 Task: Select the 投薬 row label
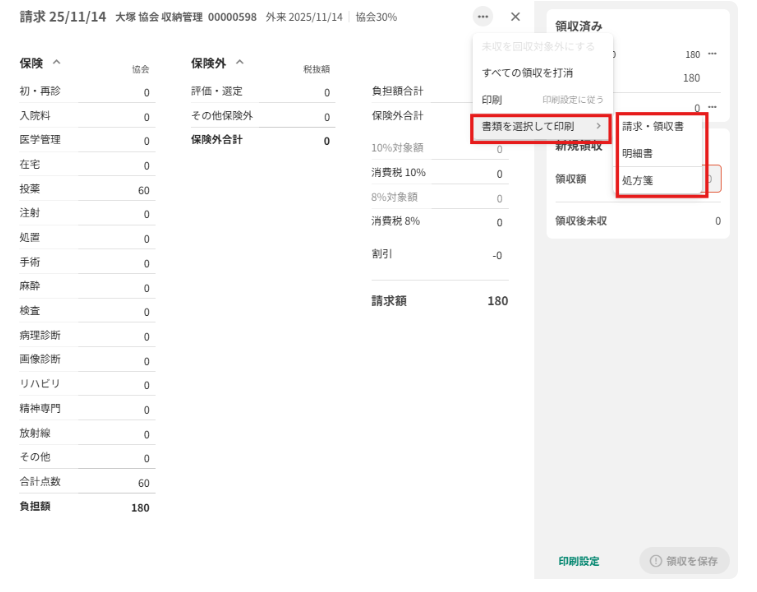tap(29, 189)
